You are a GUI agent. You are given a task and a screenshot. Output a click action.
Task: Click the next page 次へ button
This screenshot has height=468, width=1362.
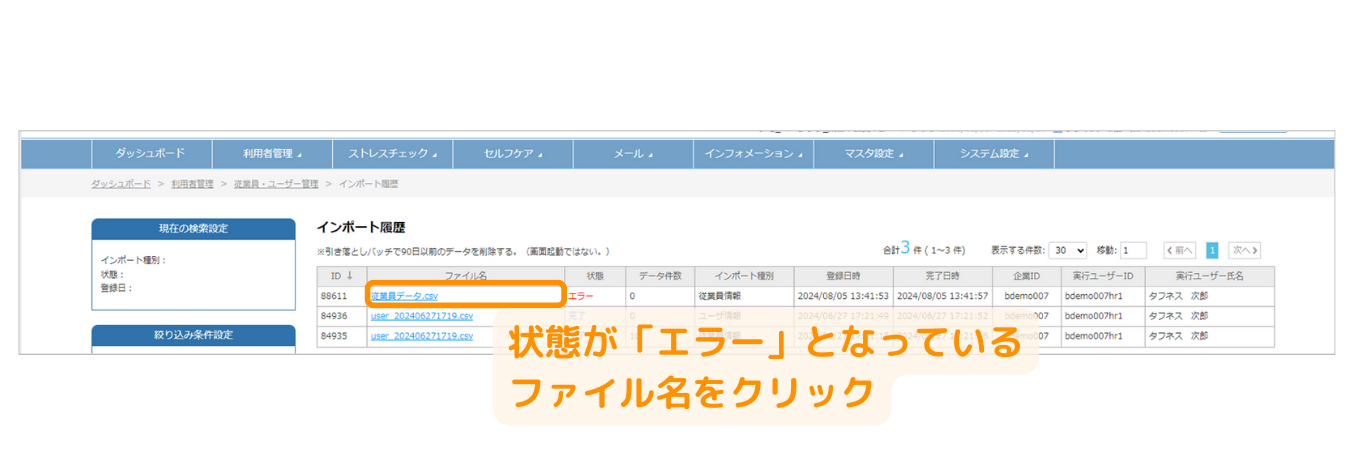(x=1244, y=250)
